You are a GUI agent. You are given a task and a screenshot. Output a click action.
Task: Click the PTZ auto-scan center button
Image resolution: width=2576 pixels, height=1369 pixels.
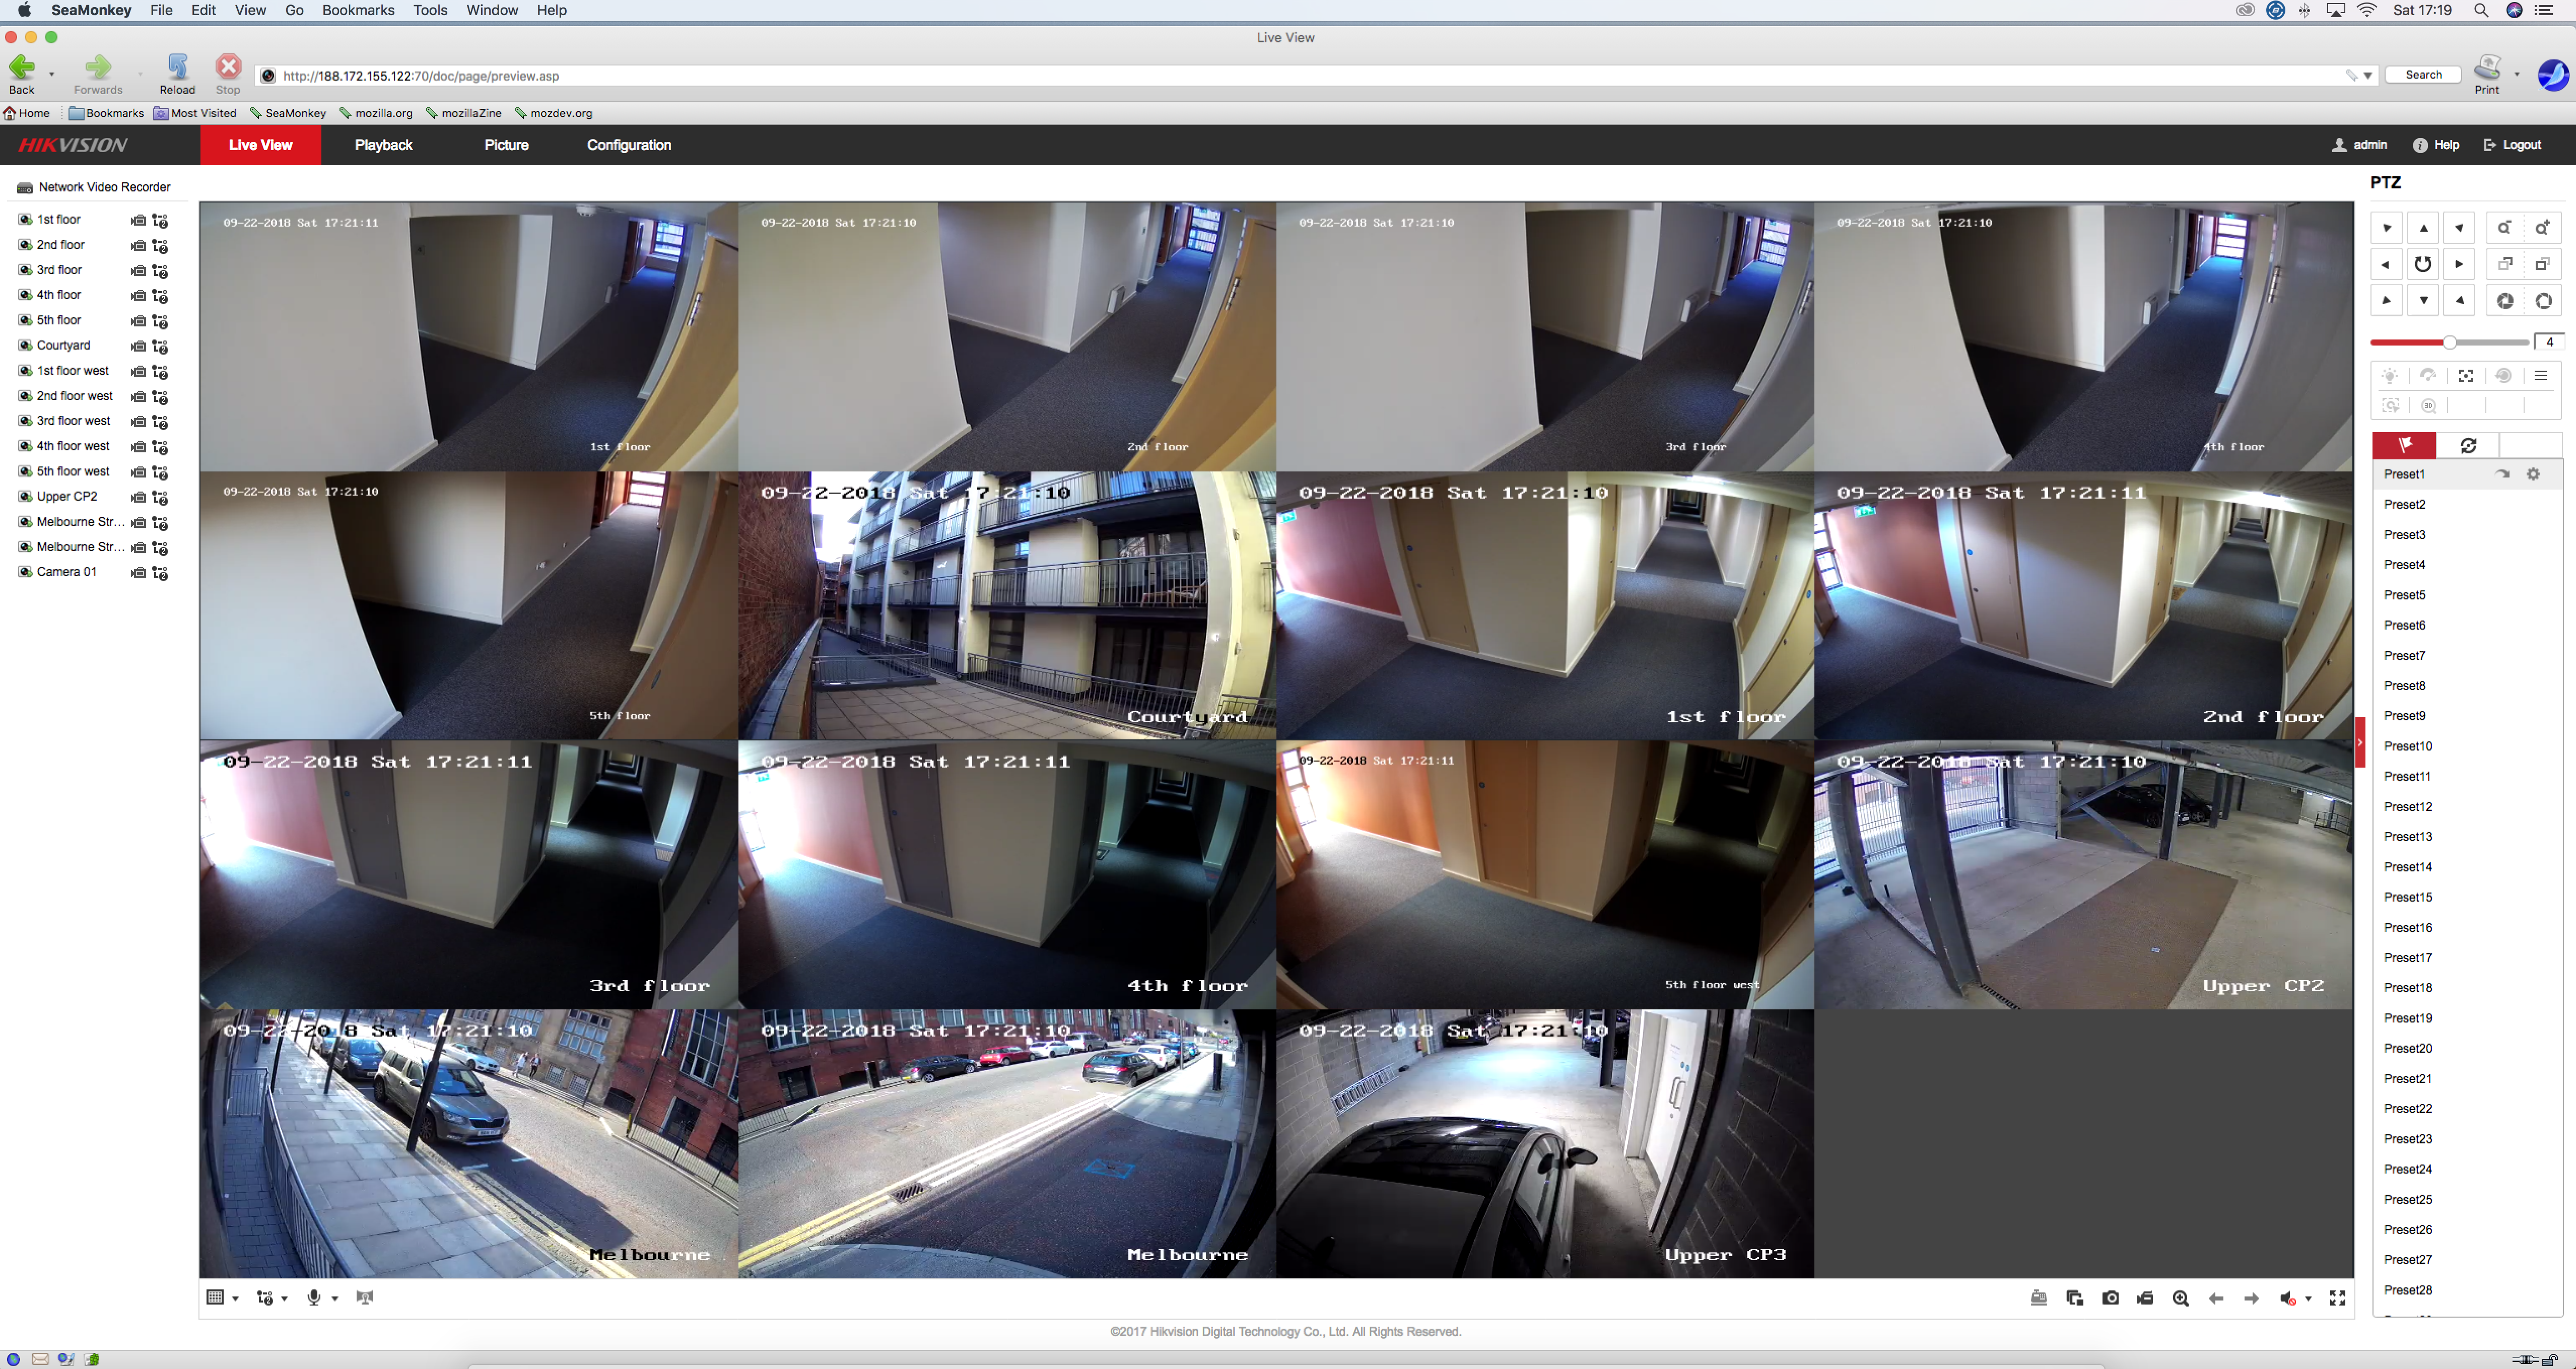[x=2422, y=264]
